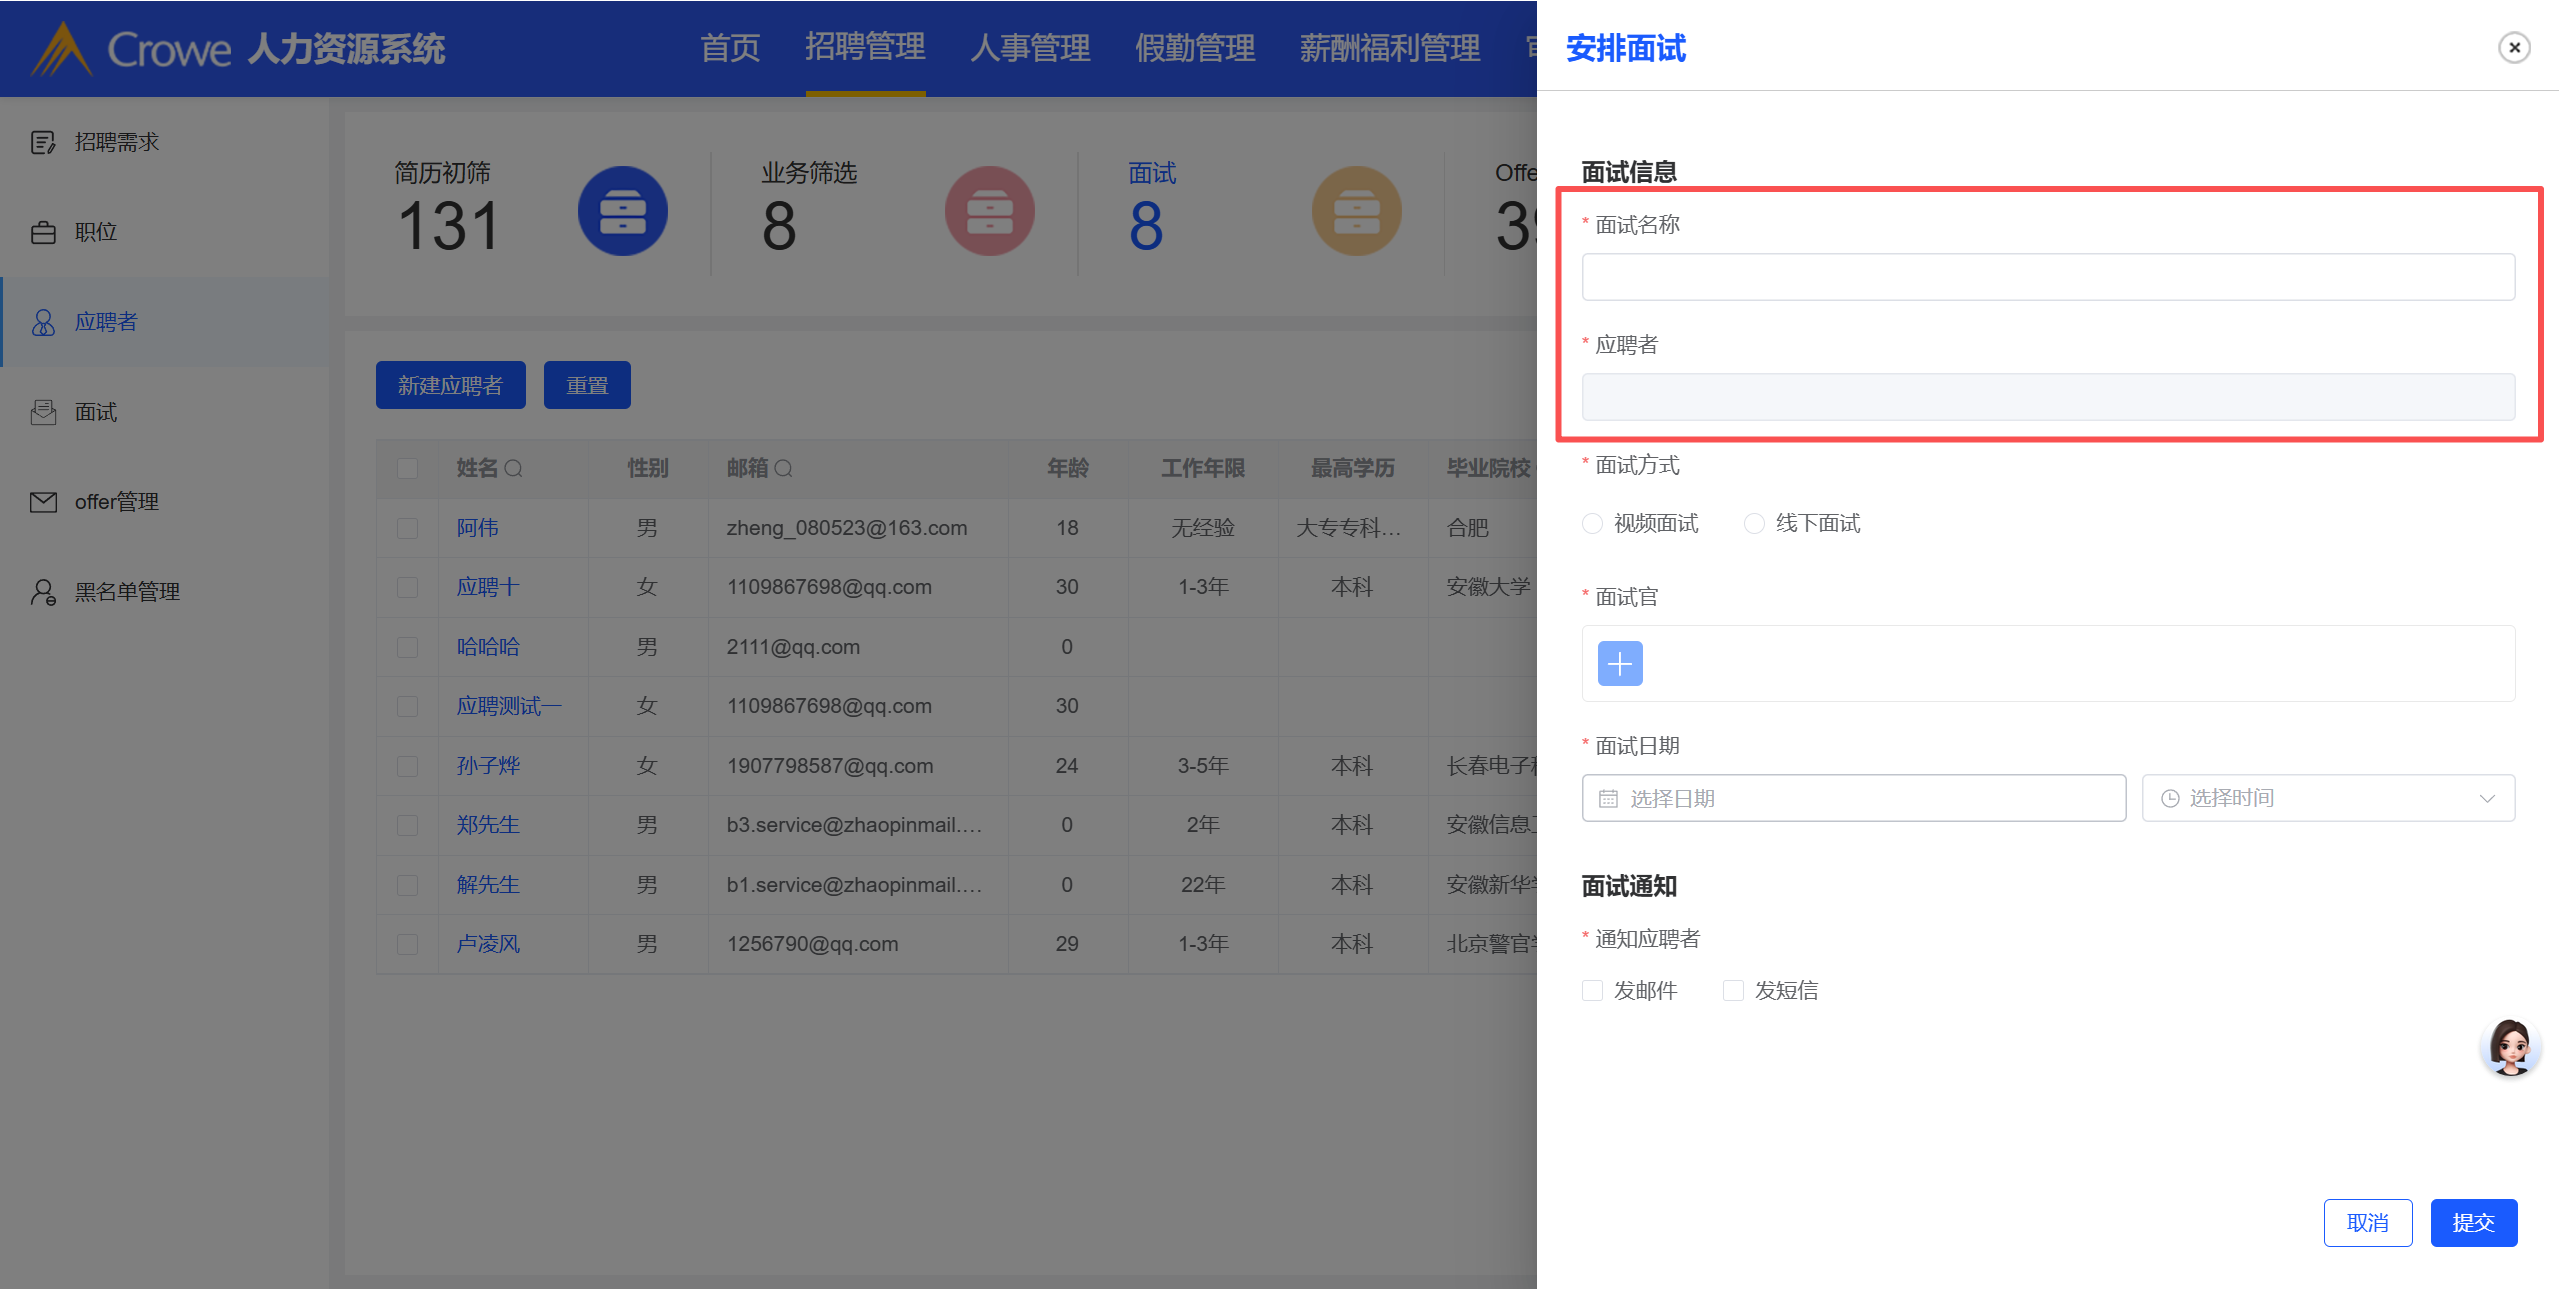Click the 面试名称 text field

point(2047,277)
